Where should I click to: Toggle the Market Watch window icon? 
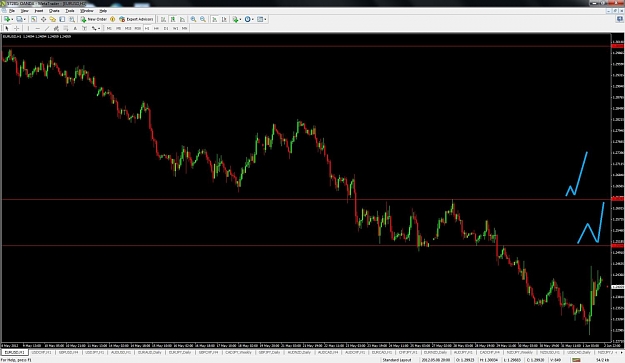coord(34,19)
